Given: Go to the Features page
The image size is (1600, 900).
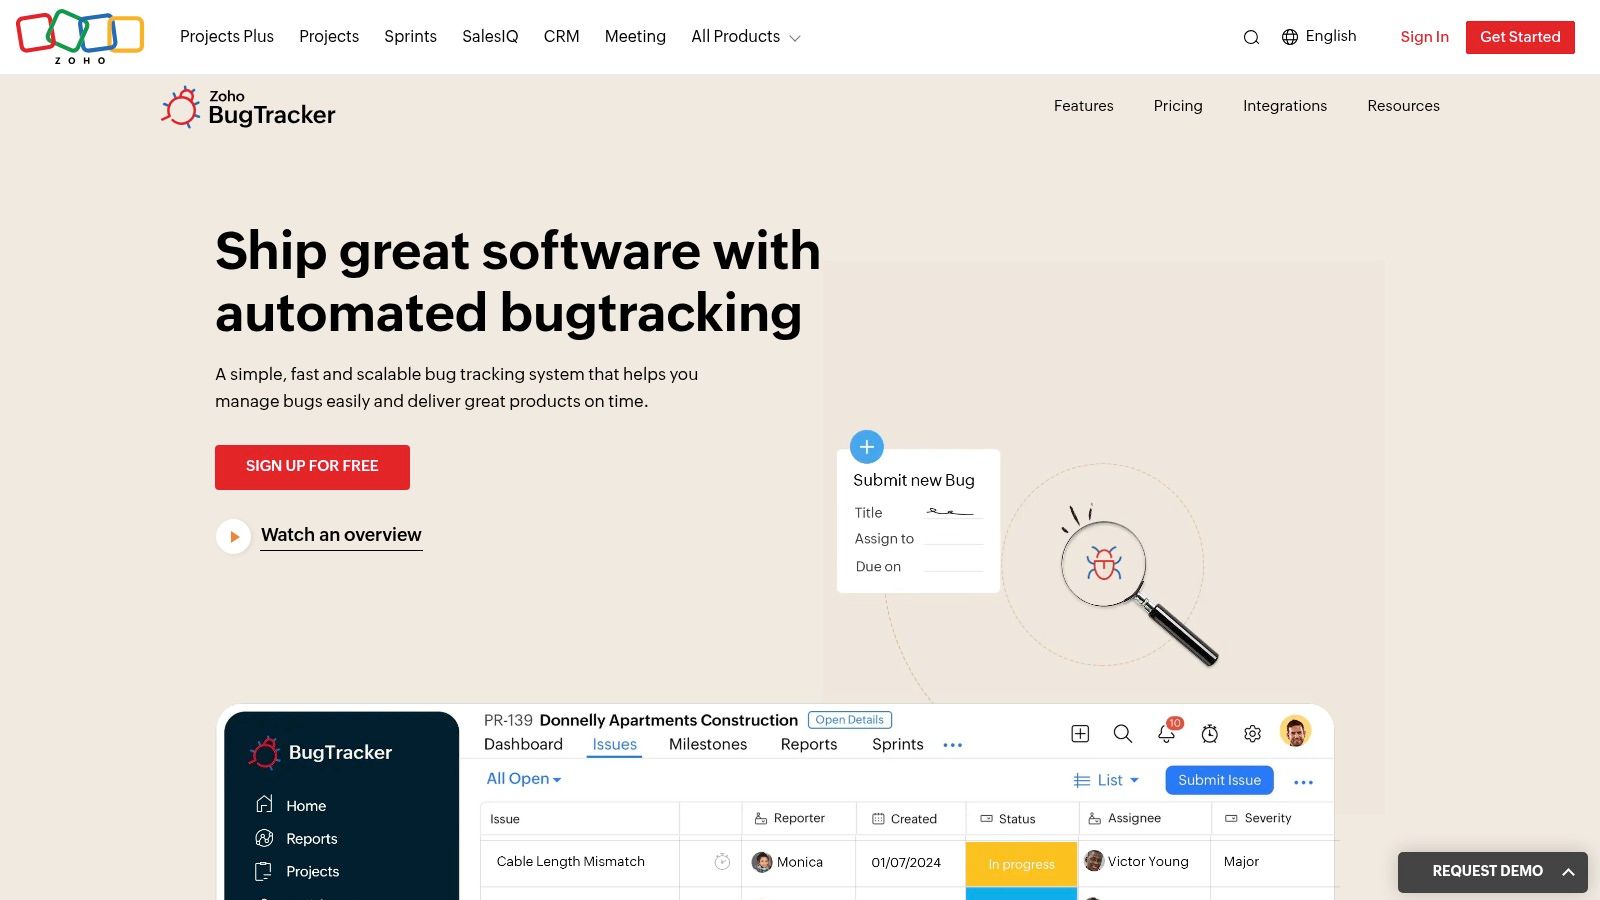Looking at the screenshot, I should click(x=1083, y=106).
